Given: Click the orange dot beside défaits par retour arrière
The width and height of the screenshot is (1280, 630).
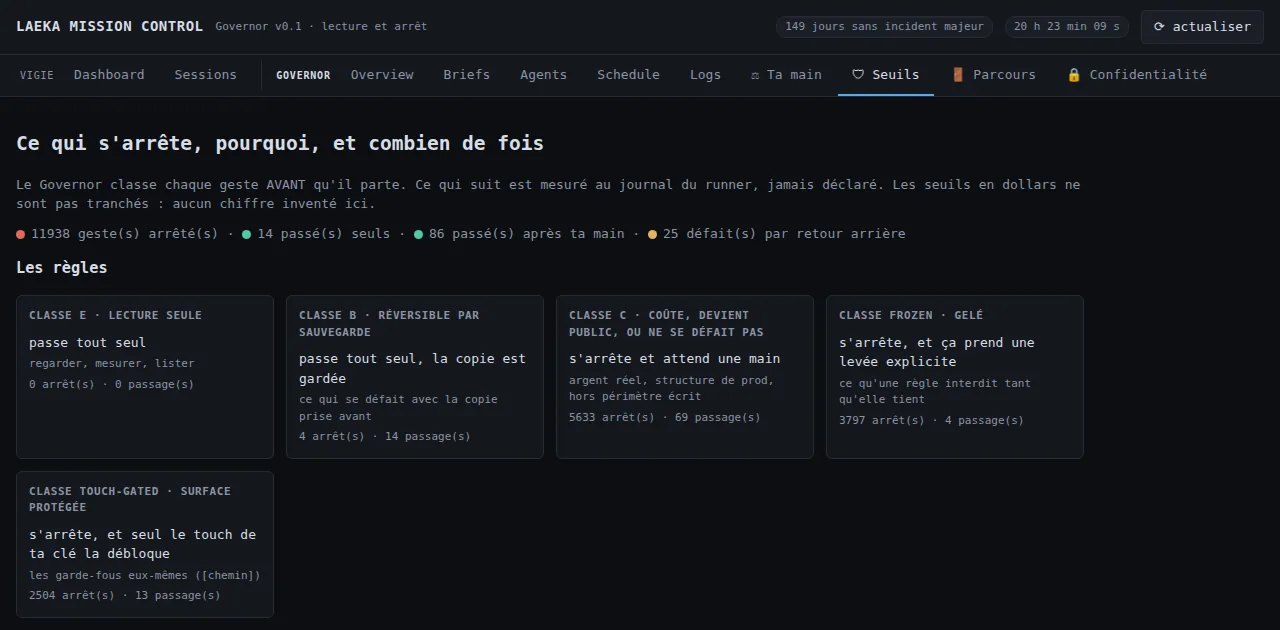Looking at the screenshot, I should (x=653, y=234).
